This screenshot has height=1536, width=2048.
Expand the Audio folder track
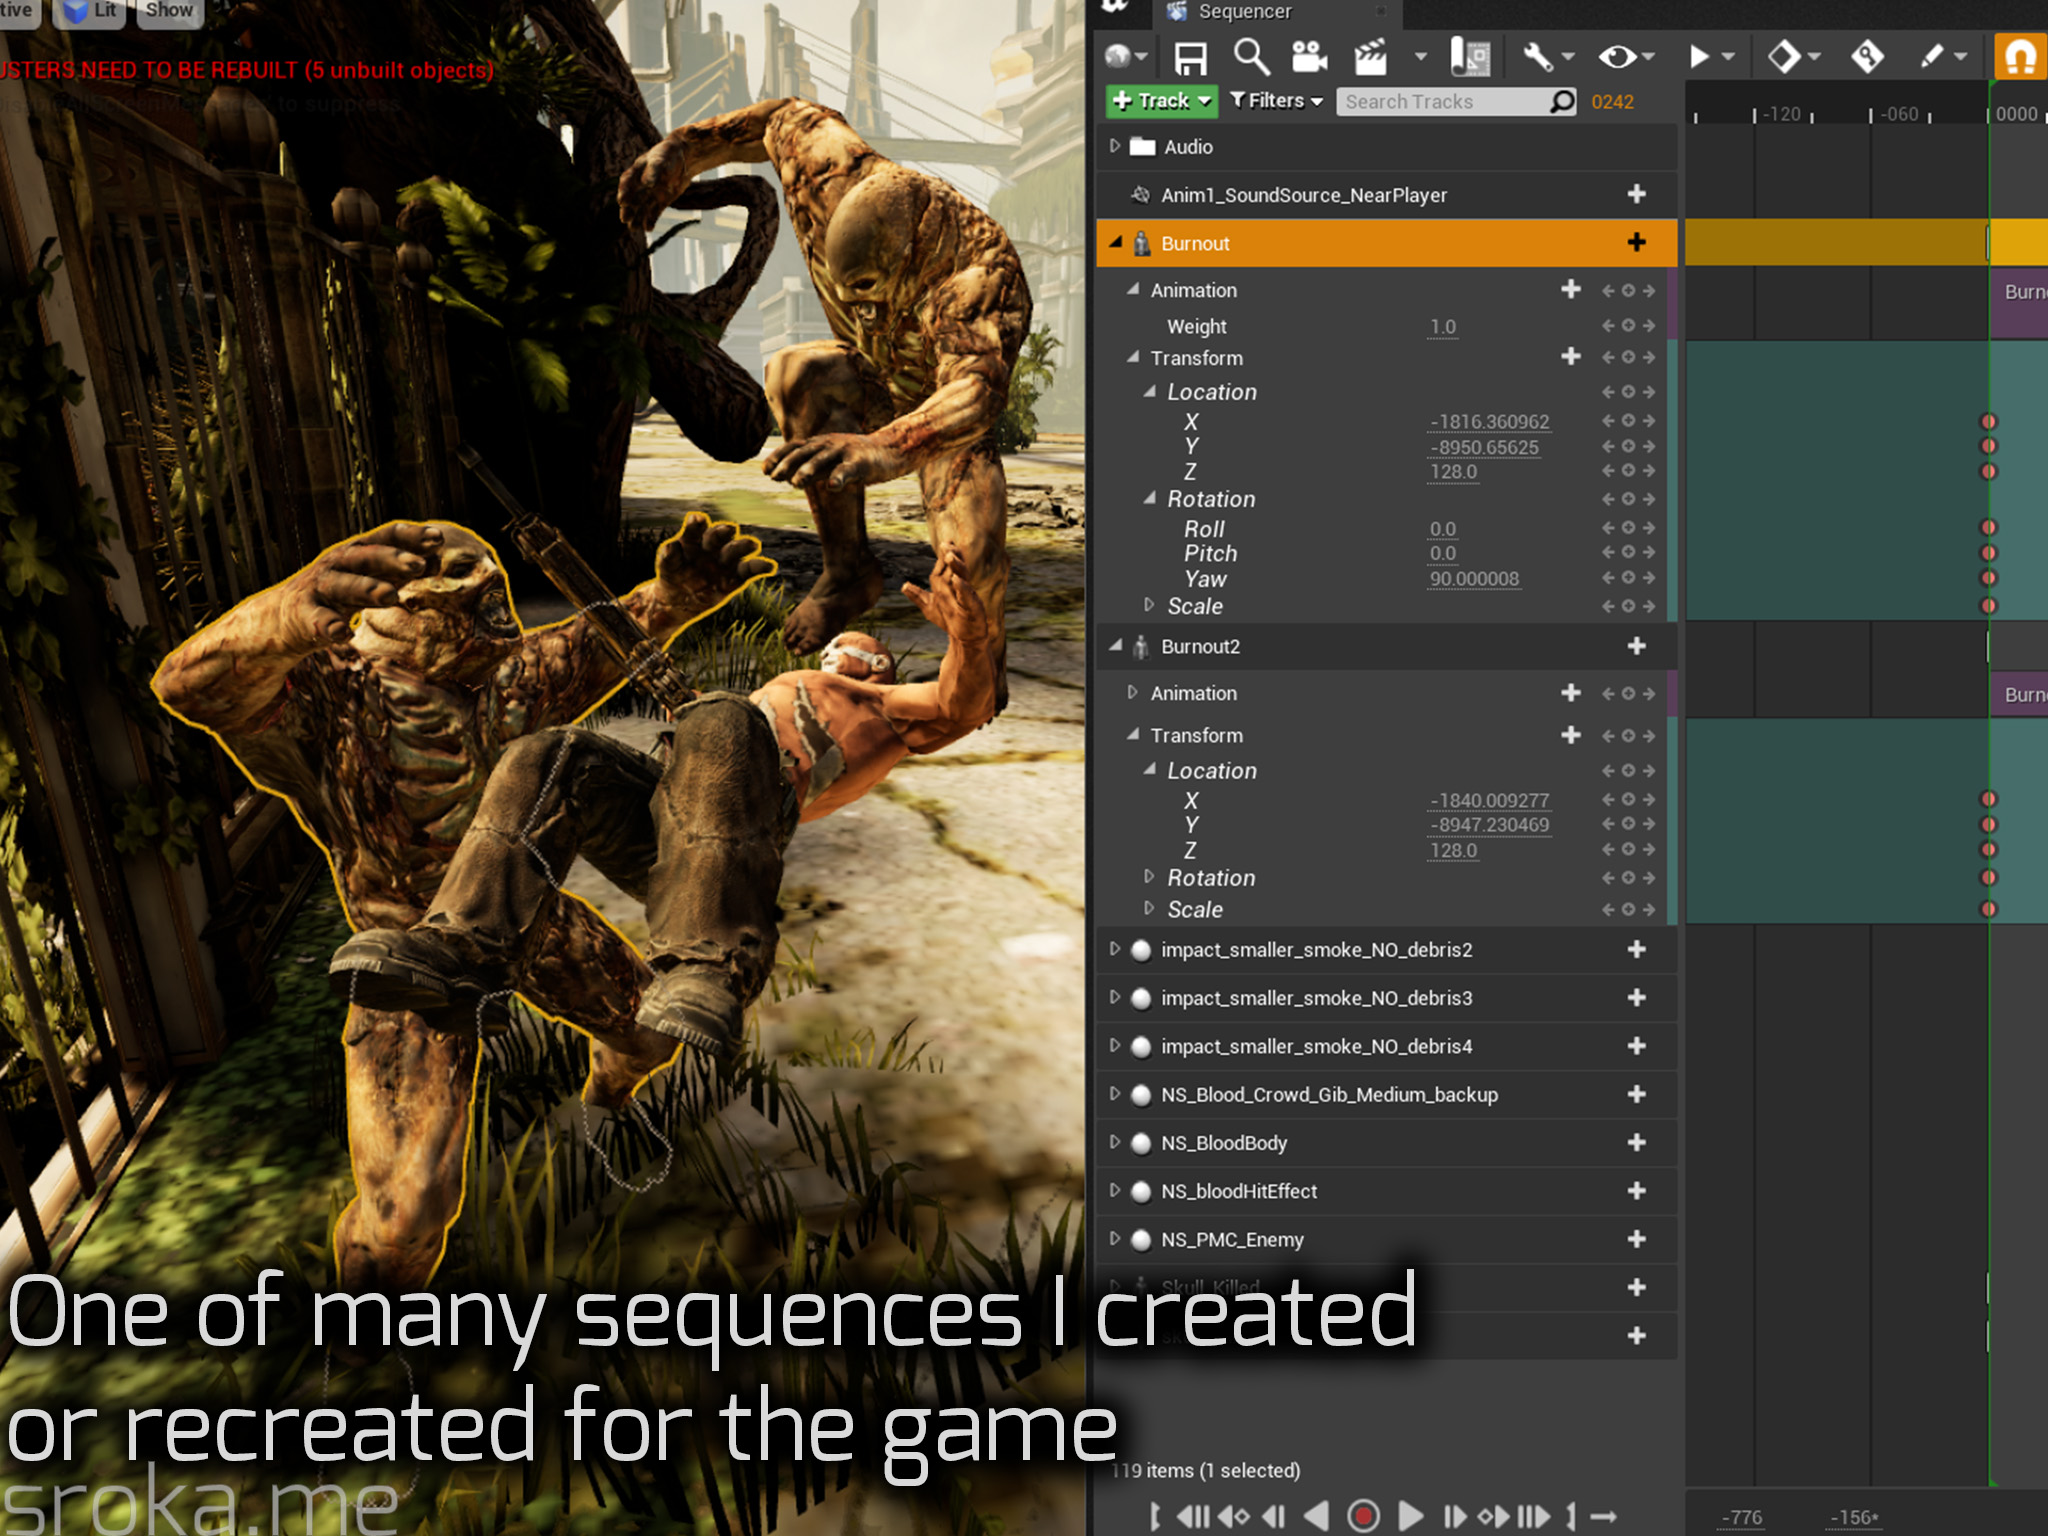(x=1114, y=146)
